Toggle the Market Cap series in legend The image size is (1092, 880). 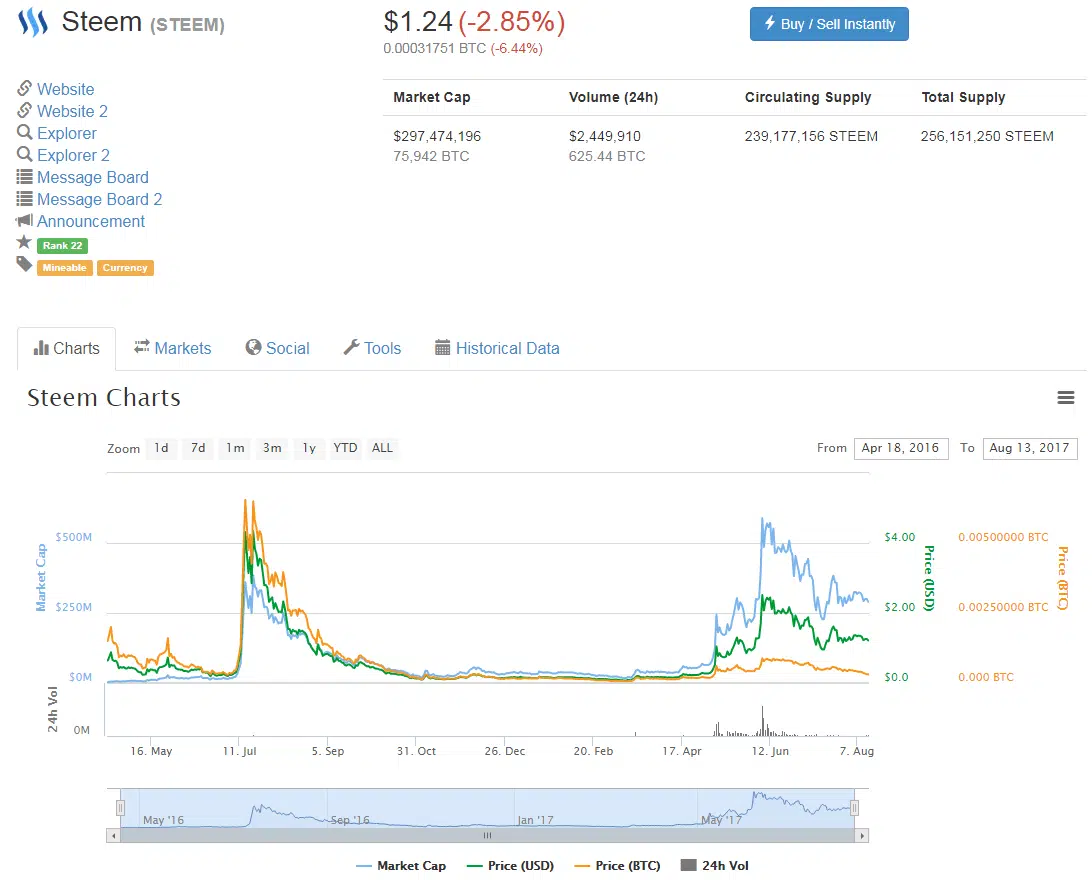point(400,865)
